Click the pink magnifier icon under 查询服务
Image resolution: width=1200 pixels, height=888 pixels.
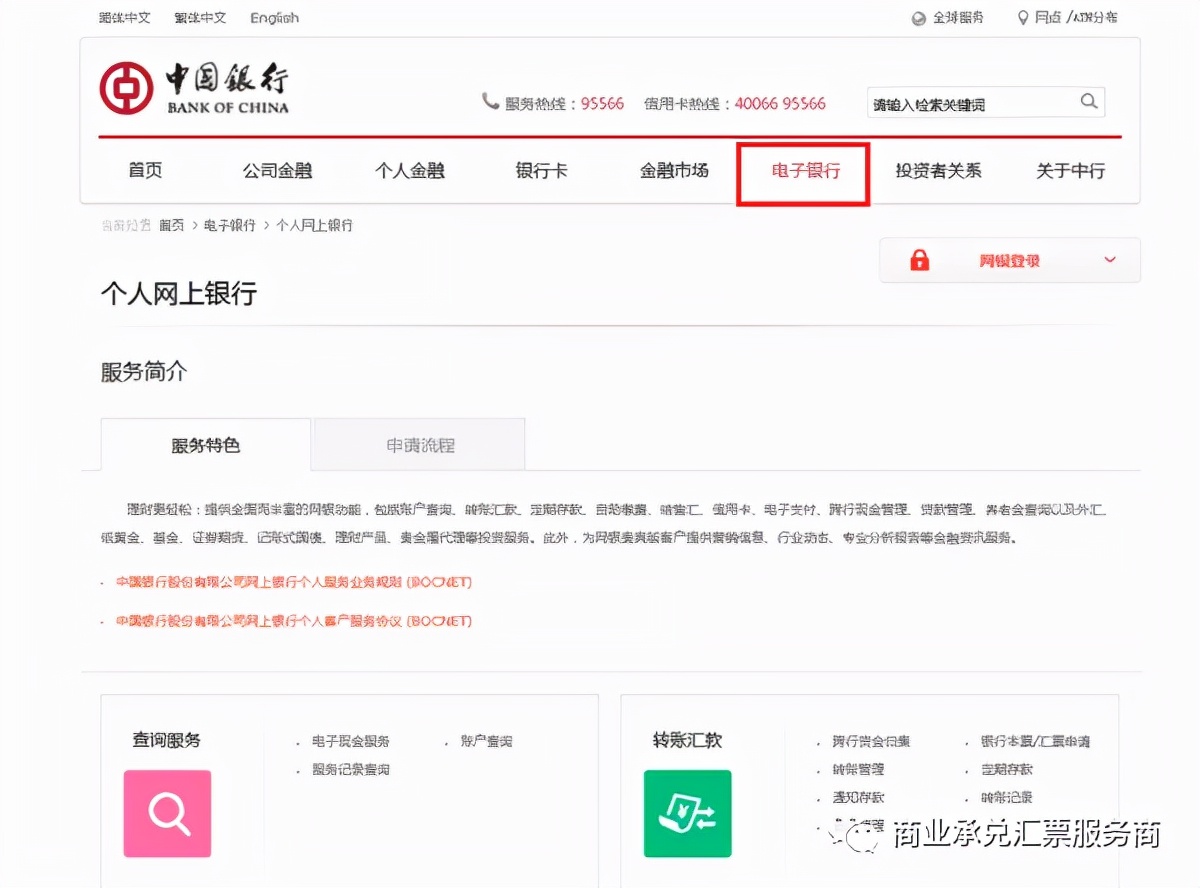tap(166, 814)
